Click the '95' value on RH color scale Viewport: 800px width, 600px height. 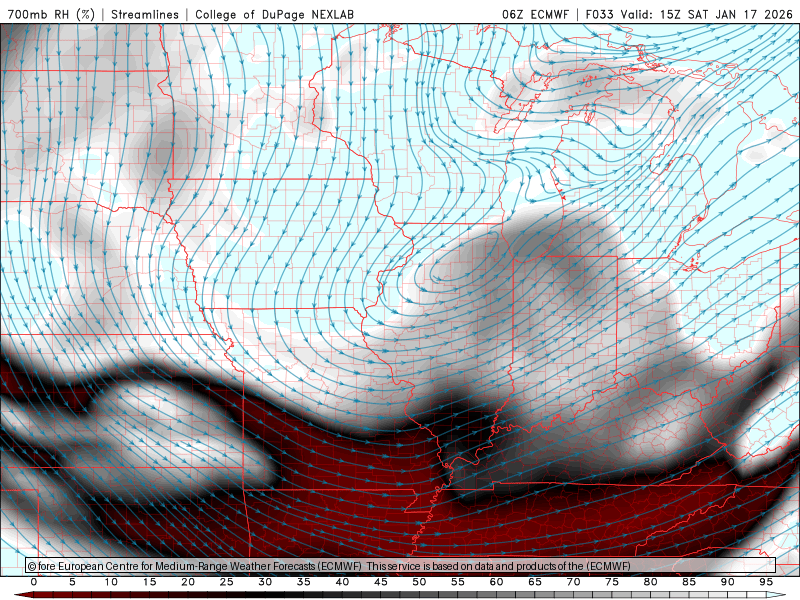coord(766,582)
